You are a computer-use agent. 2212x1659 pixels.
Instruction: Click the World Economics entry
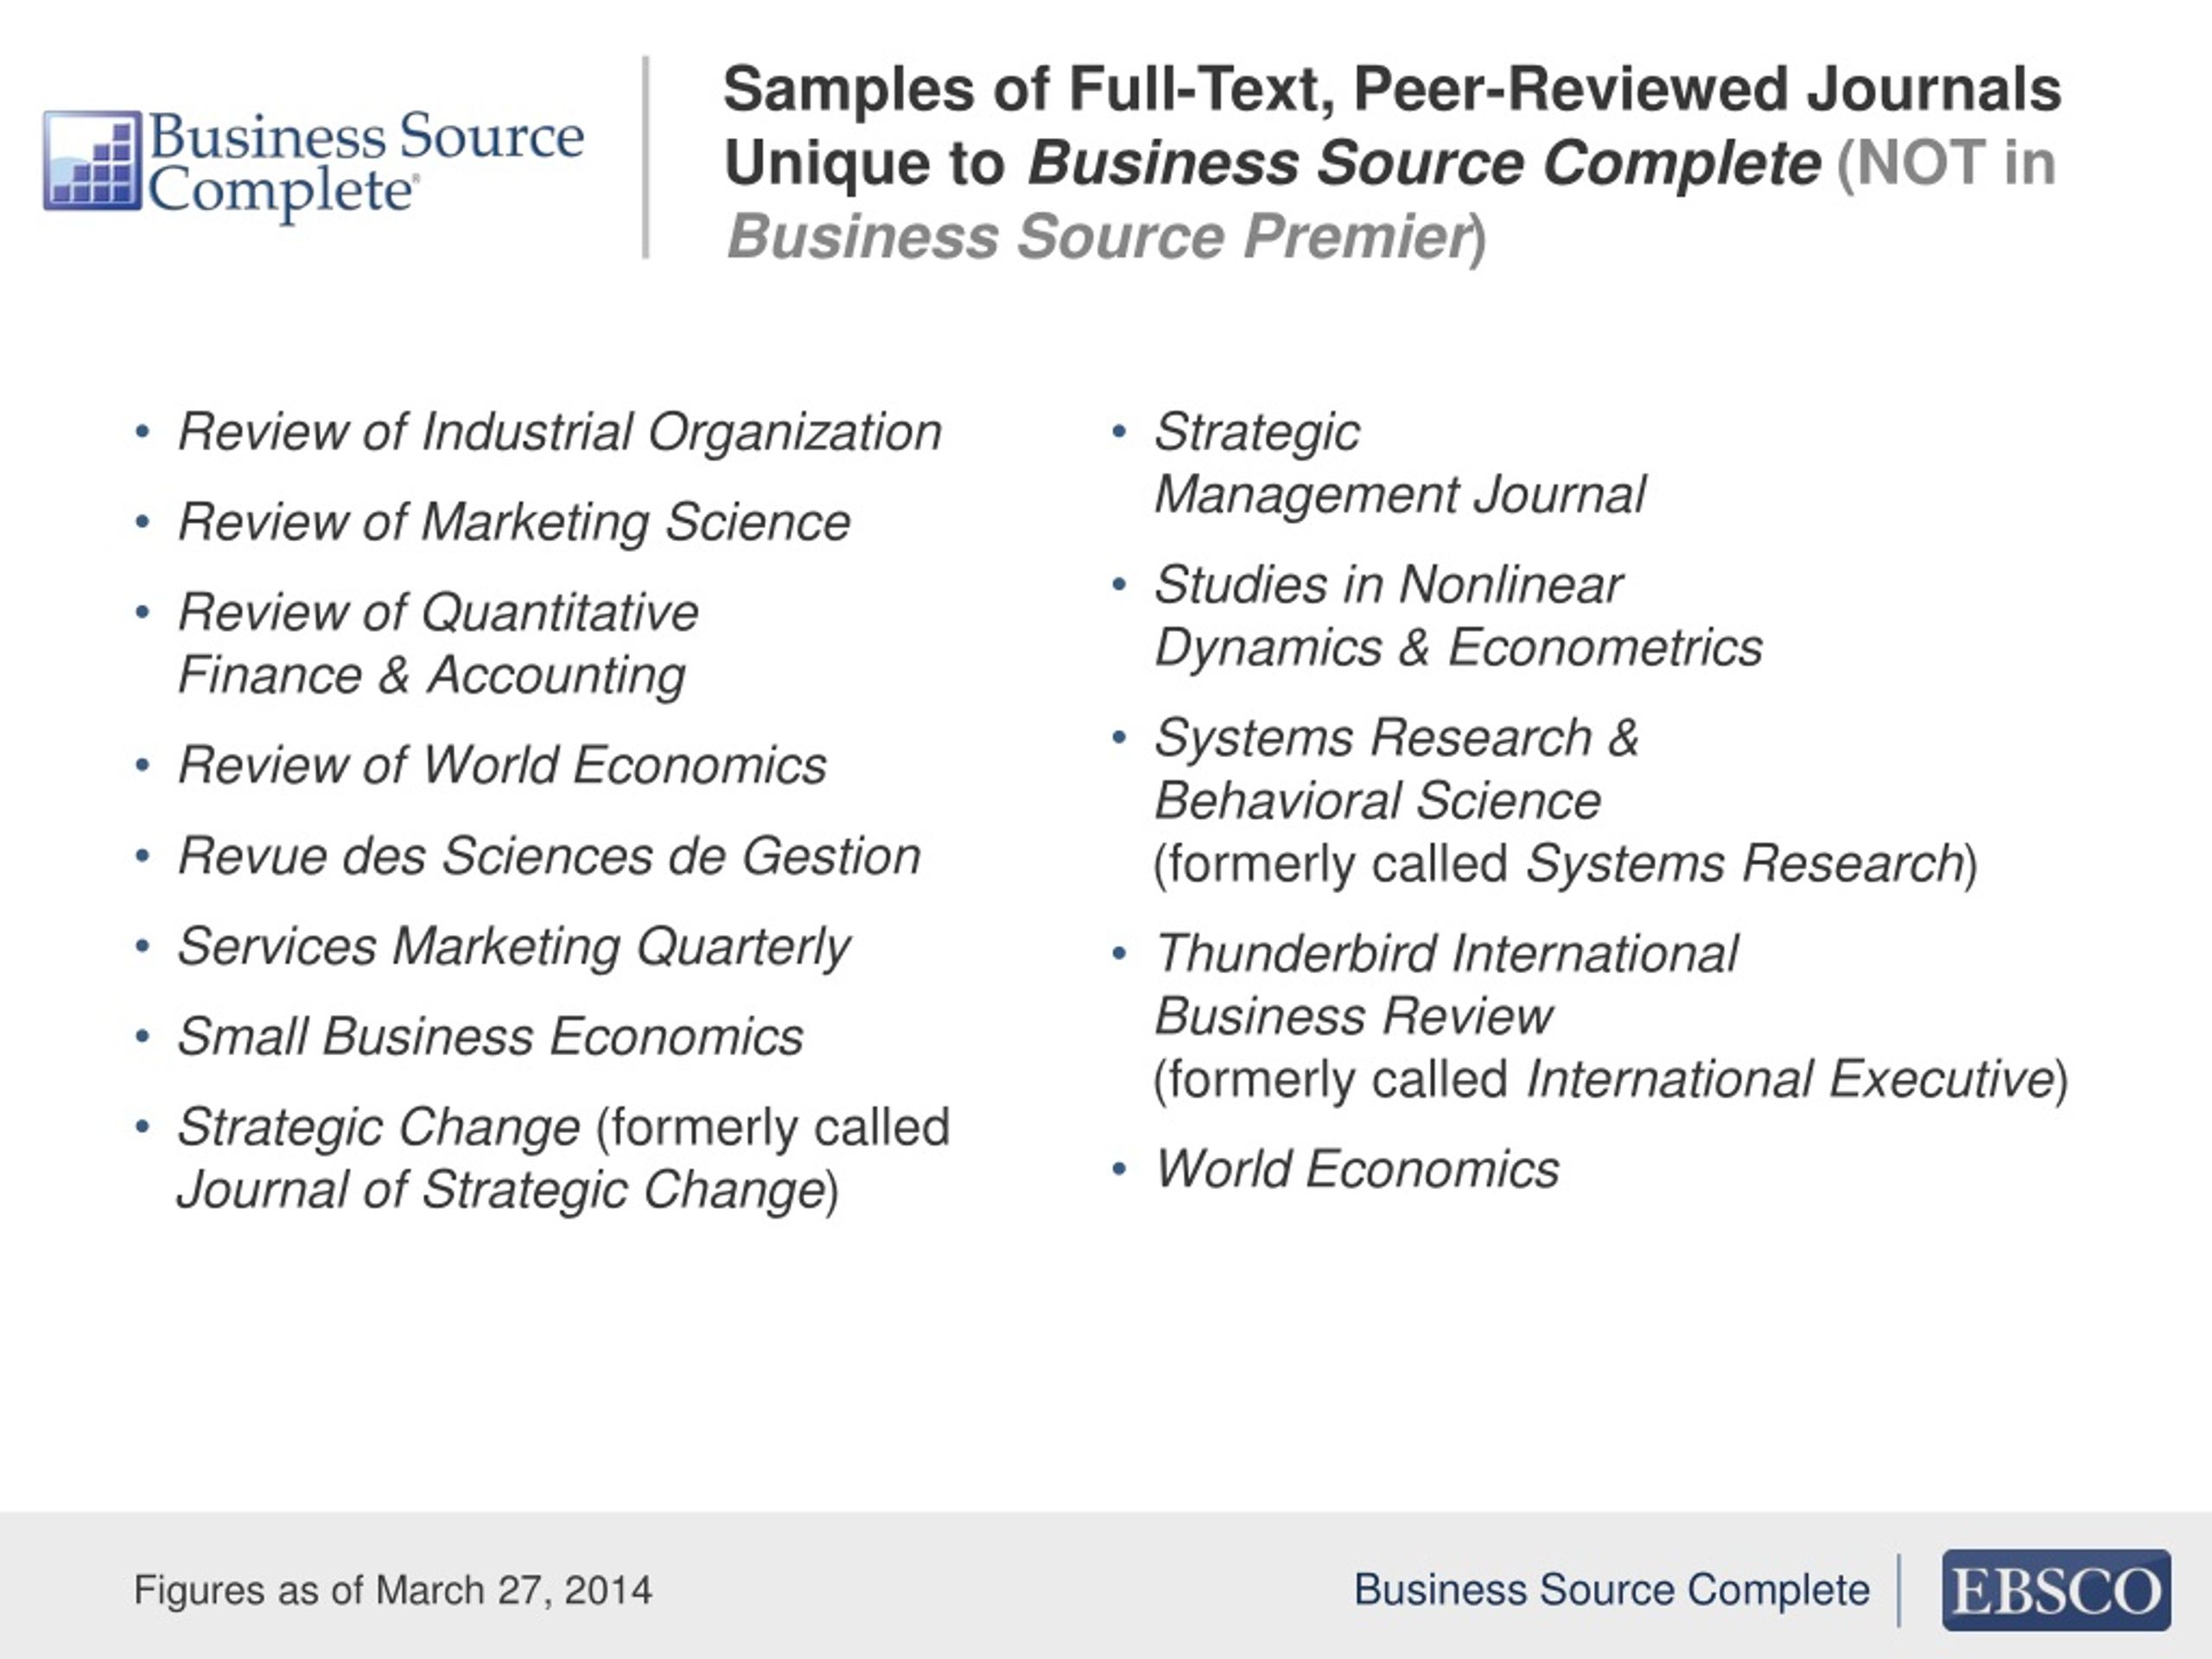click(1356, 1169)
